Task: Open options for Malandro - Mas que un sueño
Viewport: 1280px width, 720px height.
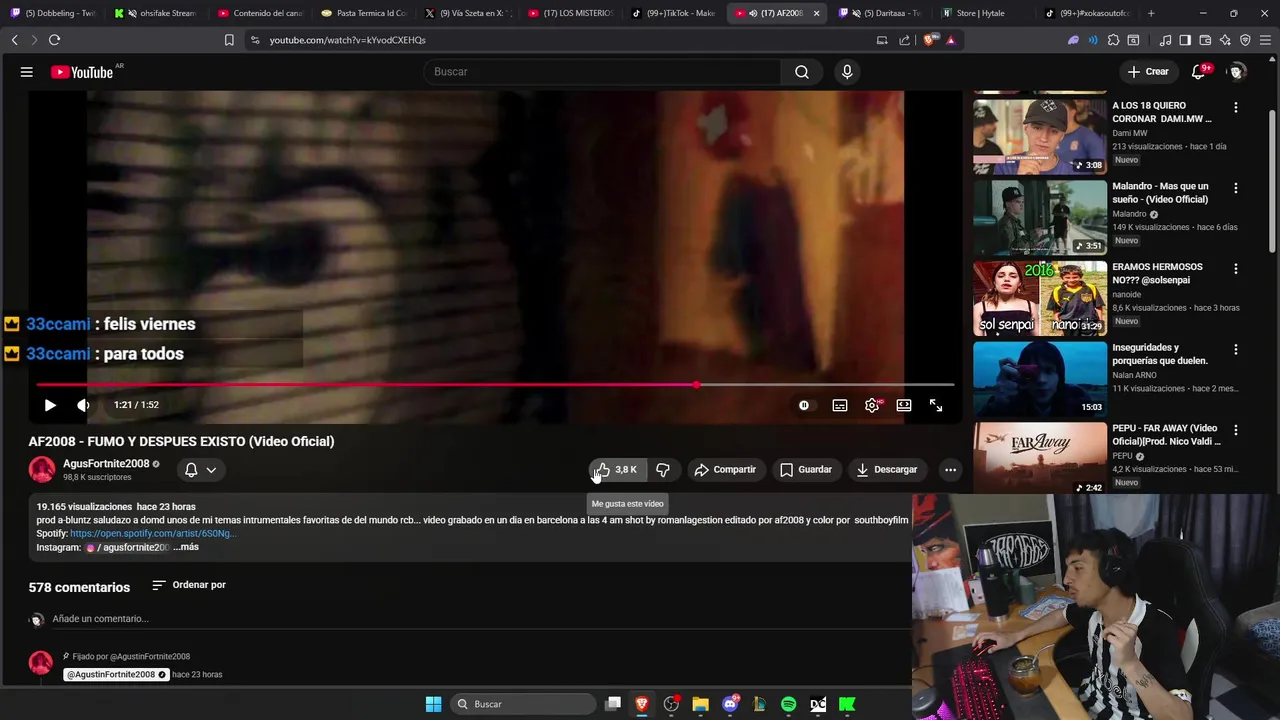Action: point(1236,188)
